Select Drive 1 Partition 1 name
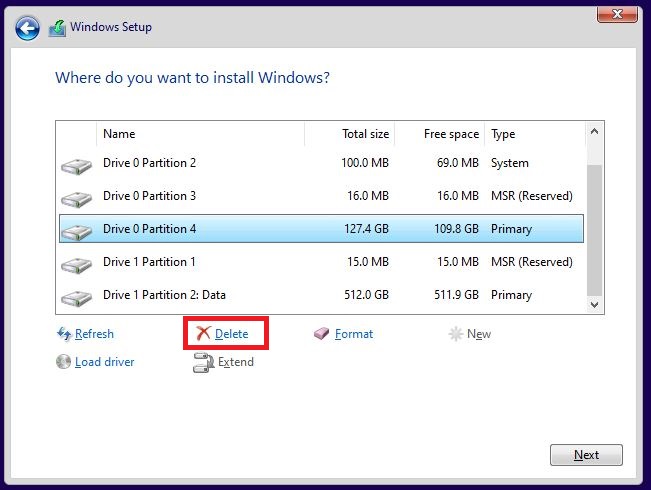 click(149, 262)
